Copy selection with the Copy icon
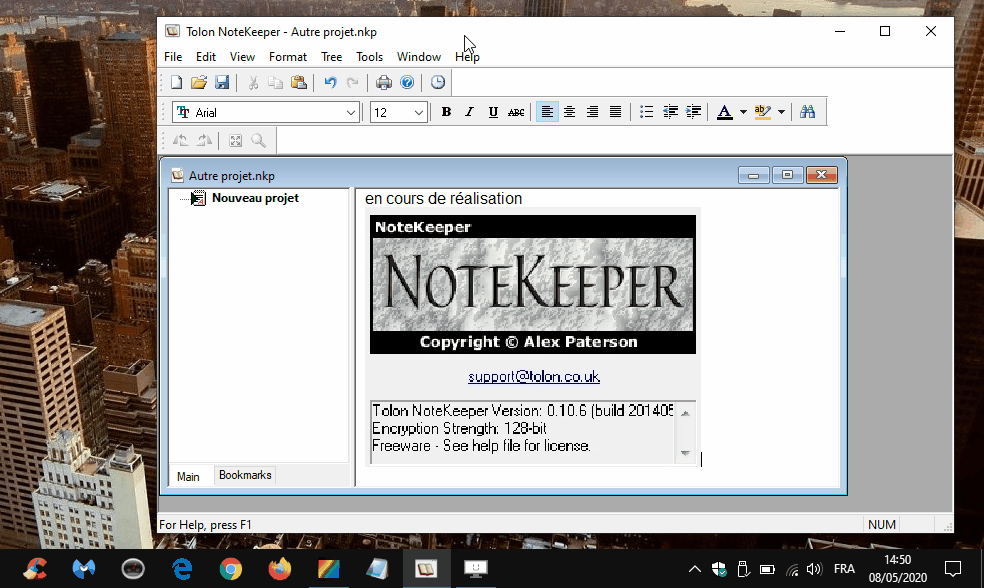This screenshot has width=984, height=588. (x=275, y=82)
